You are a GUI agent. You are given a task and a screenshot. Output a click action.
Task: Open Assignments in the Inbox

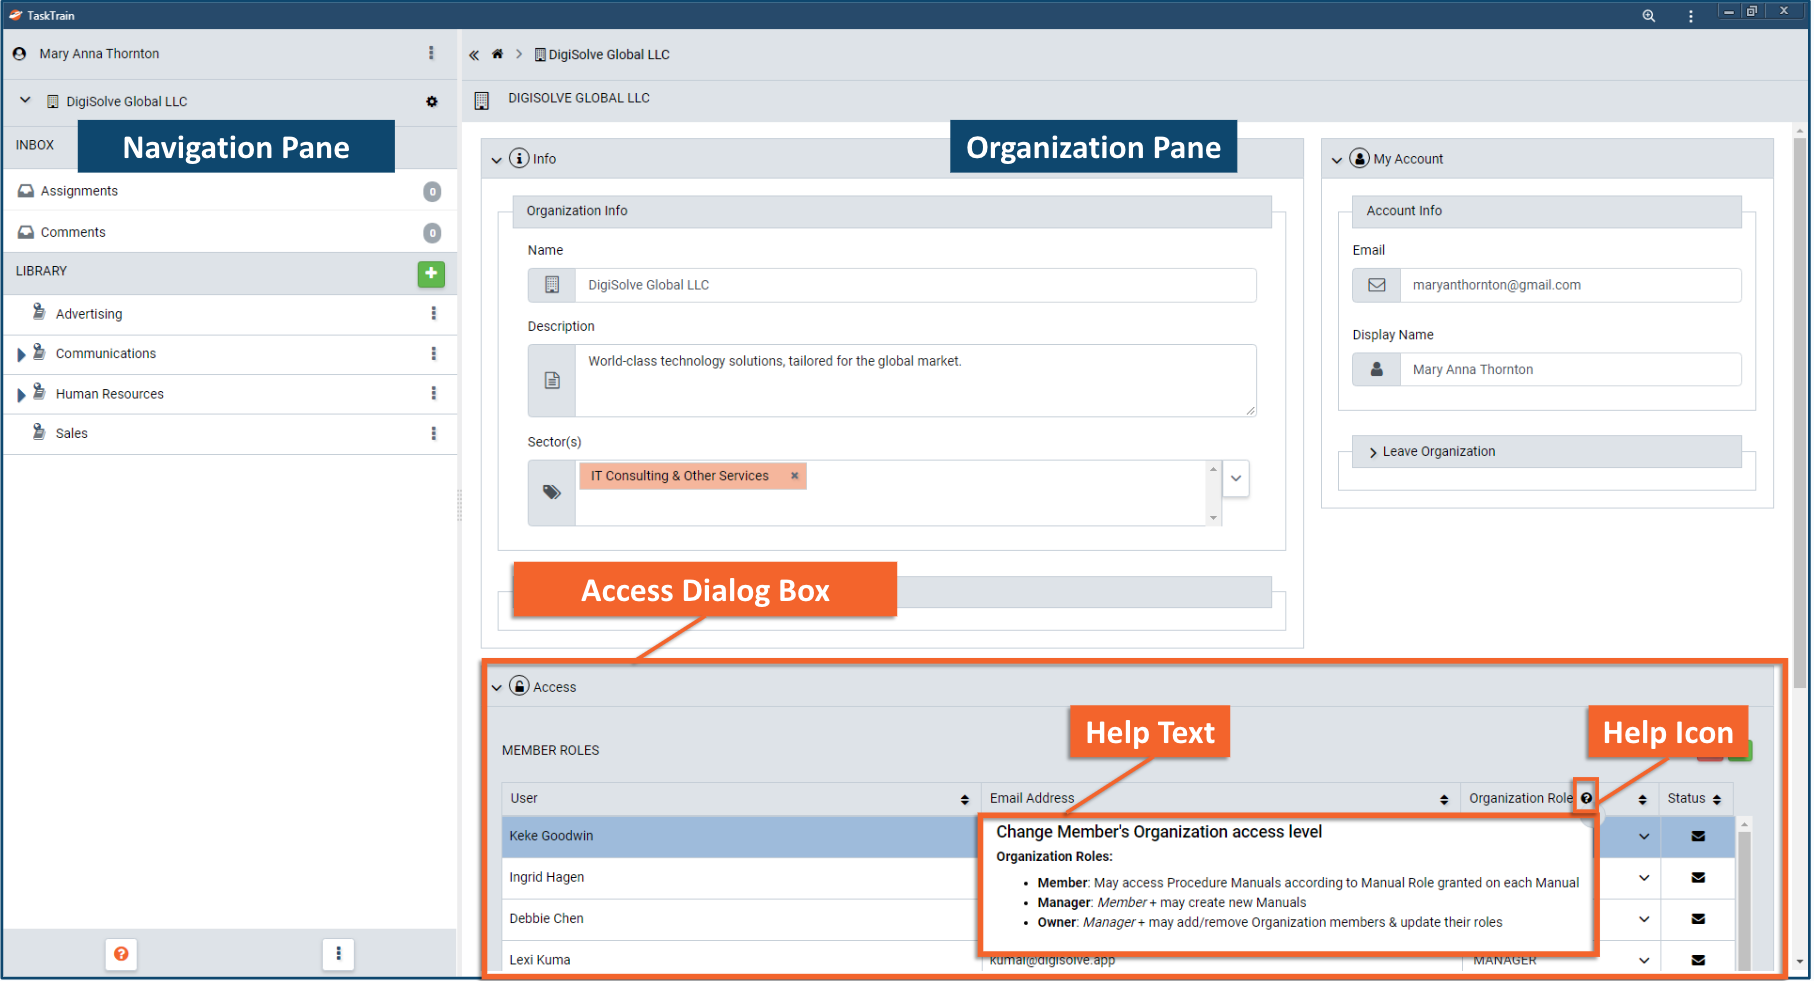pyautogui.click(x=79, y=191)
